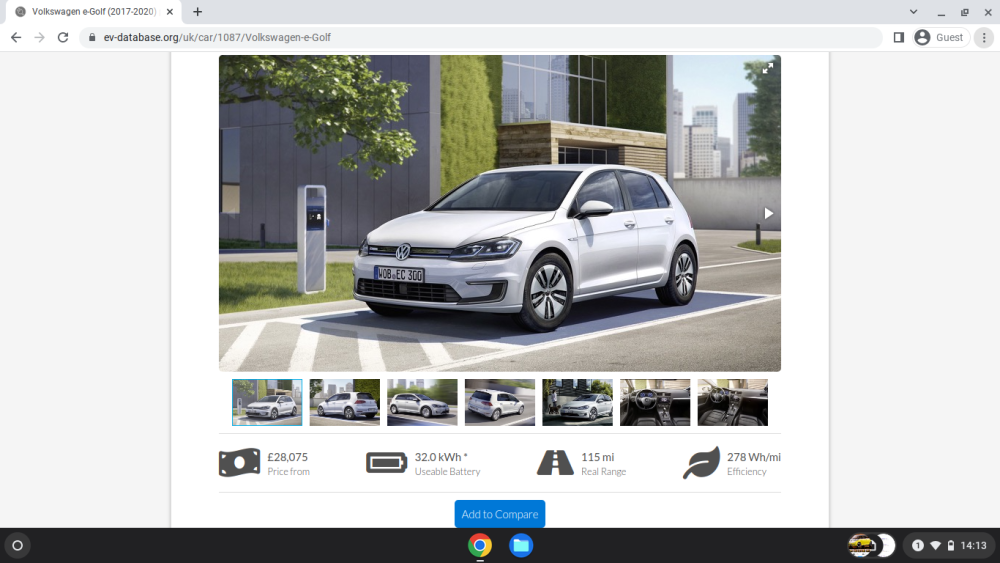Click the yellow car avatar in shelf
Viewport: 1000px width, 563px height.
[861, 546]
